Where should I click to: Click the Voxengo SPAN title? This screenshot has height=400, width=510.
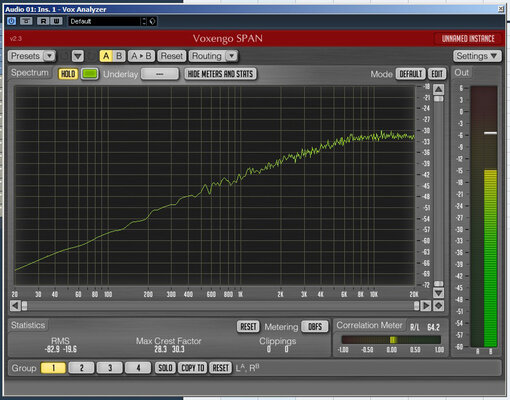228,39
